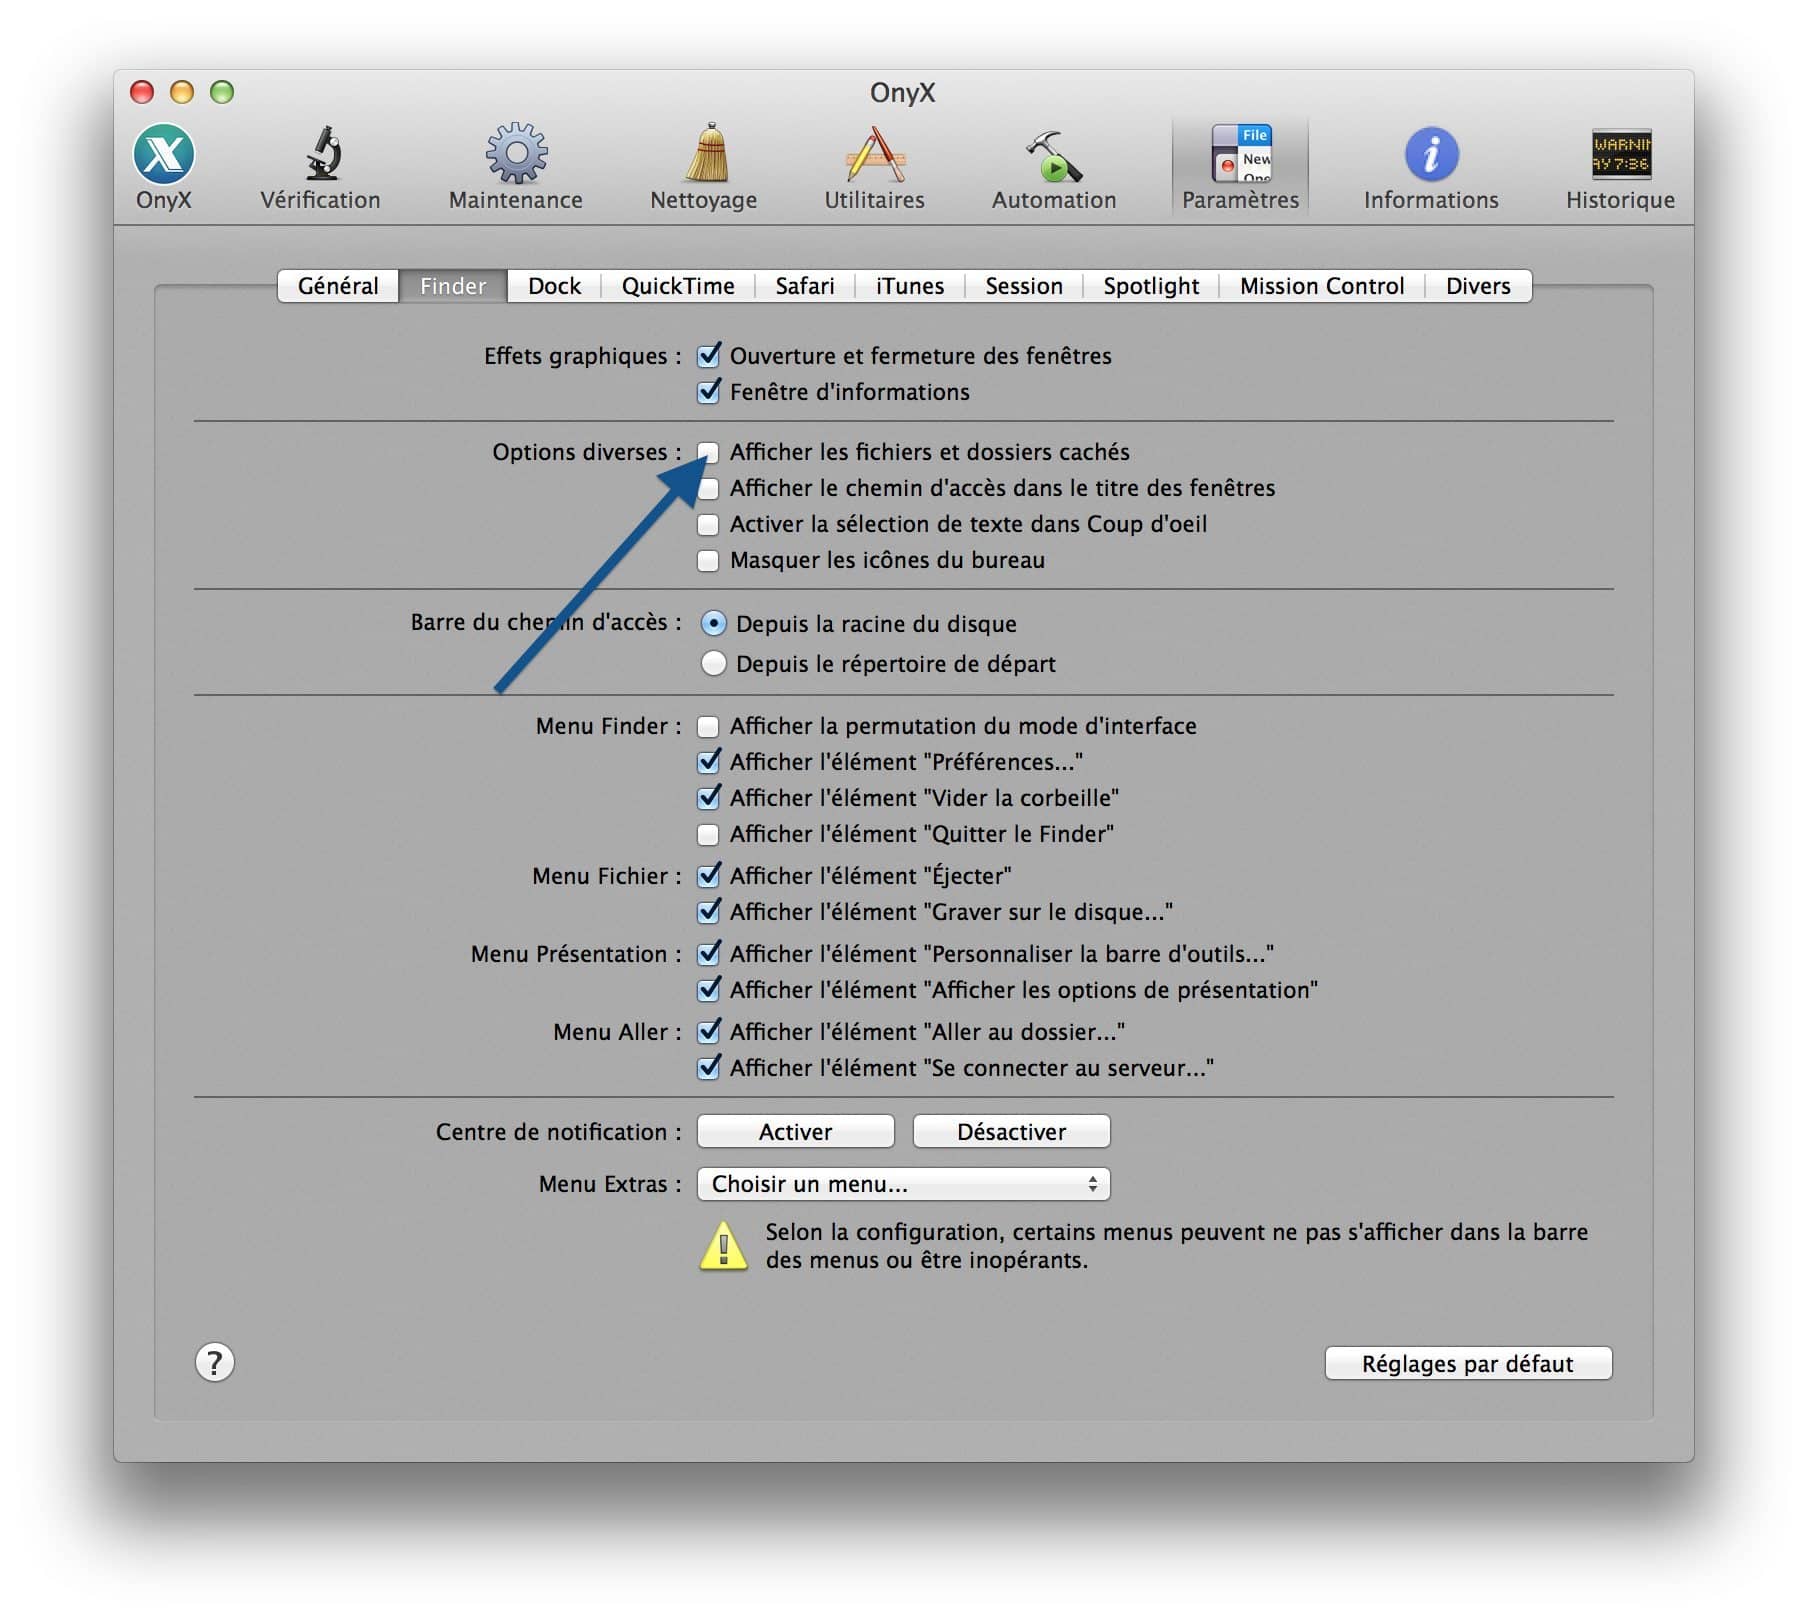The height and width of the screenshot is (1620, 1808).
Task: Select Depuis le répertoire de départ
Action: 713,663
